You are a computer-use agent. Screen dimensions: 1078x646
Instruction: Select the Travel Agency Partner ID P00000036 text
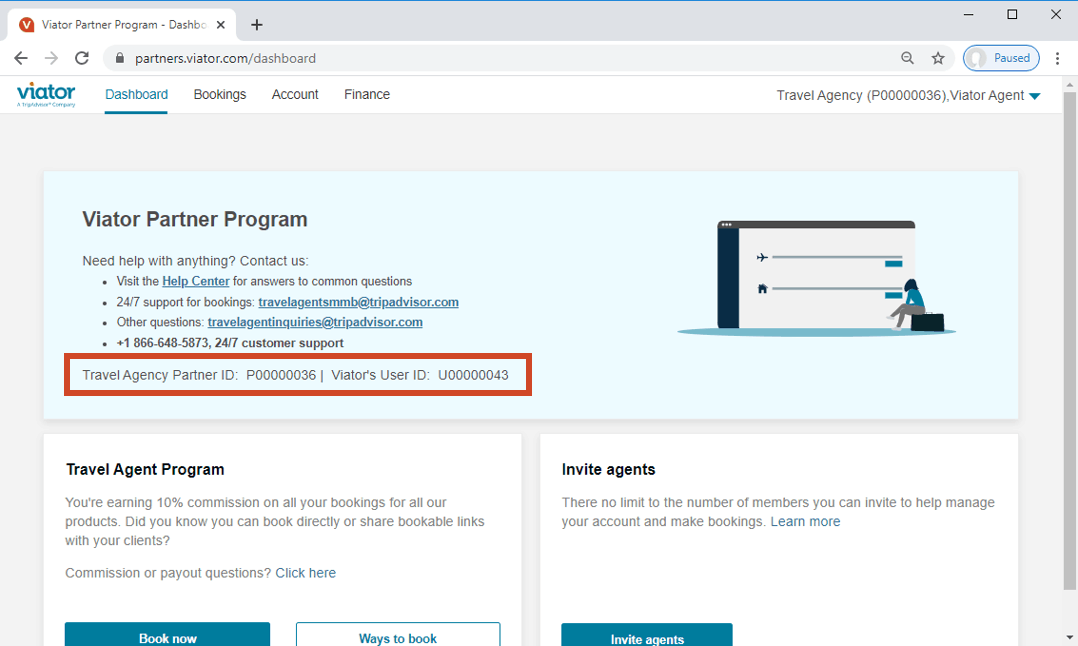199,375
